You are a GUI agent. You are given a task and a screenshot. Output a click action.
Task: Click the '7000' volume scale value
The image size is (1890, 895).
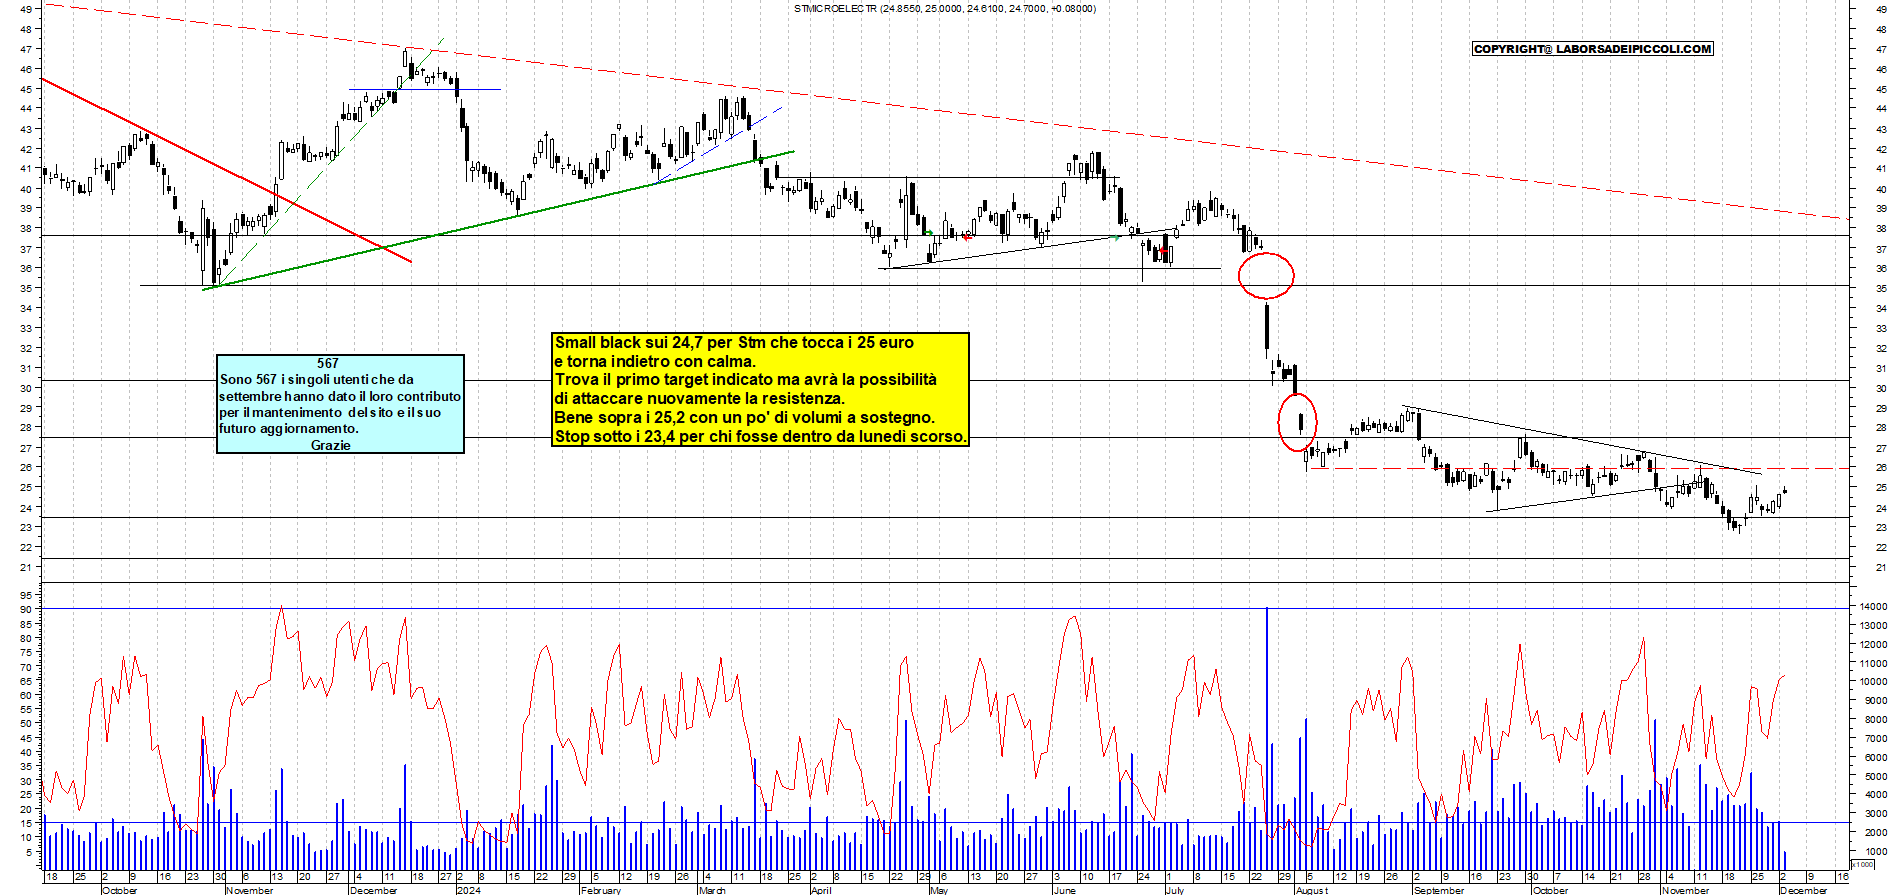coord(1874,738)
